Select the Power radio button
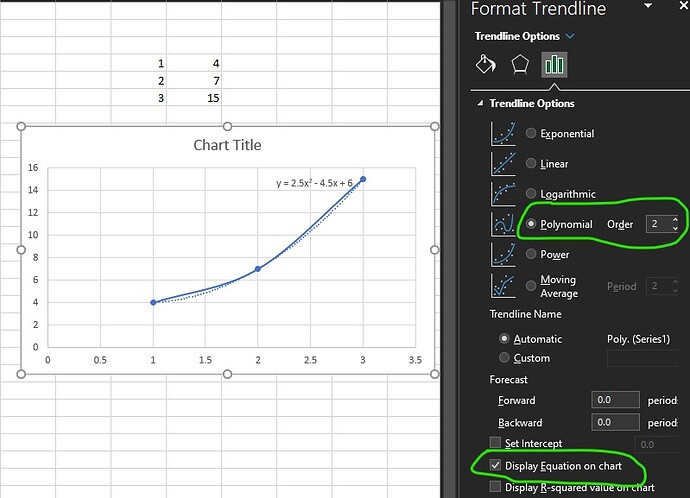The width and height of the screenshot is (690, 498). (x=531, y=254)
